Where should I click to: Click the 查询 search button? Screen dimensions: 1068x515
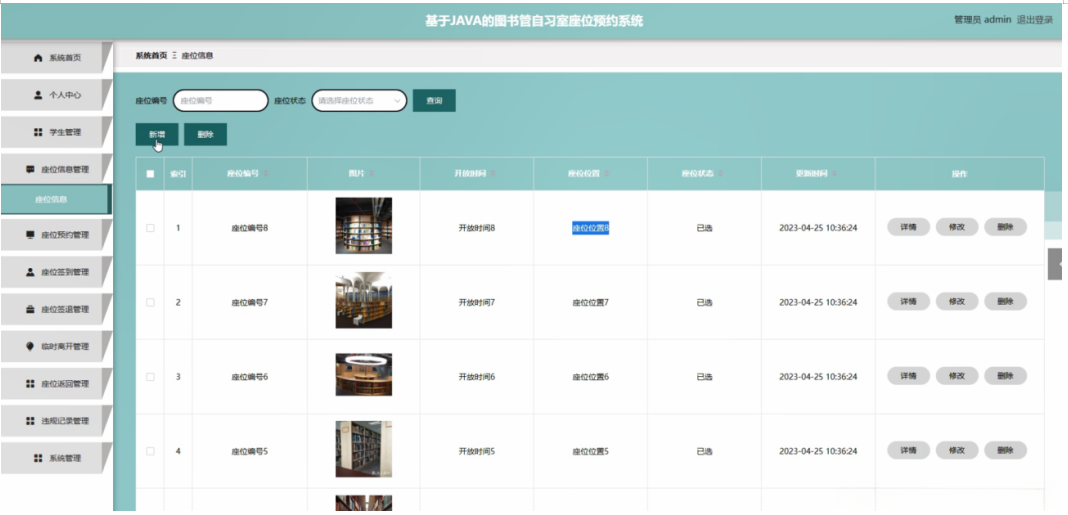pyautogui.click(x=434, y=101)
